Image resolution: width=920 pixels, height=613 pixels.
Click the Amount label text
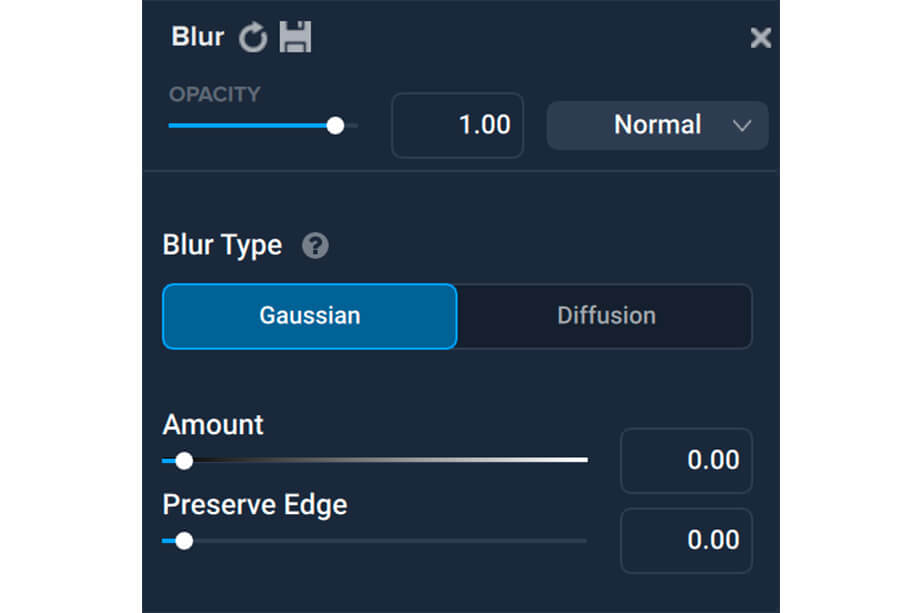click(213, 425)
